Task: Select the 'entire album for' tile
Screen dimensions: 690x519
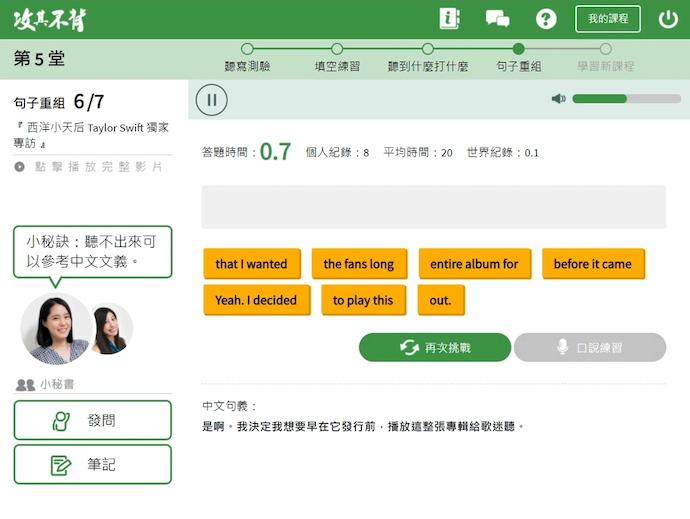Action: pyautogui.click(x=474, y=264)
